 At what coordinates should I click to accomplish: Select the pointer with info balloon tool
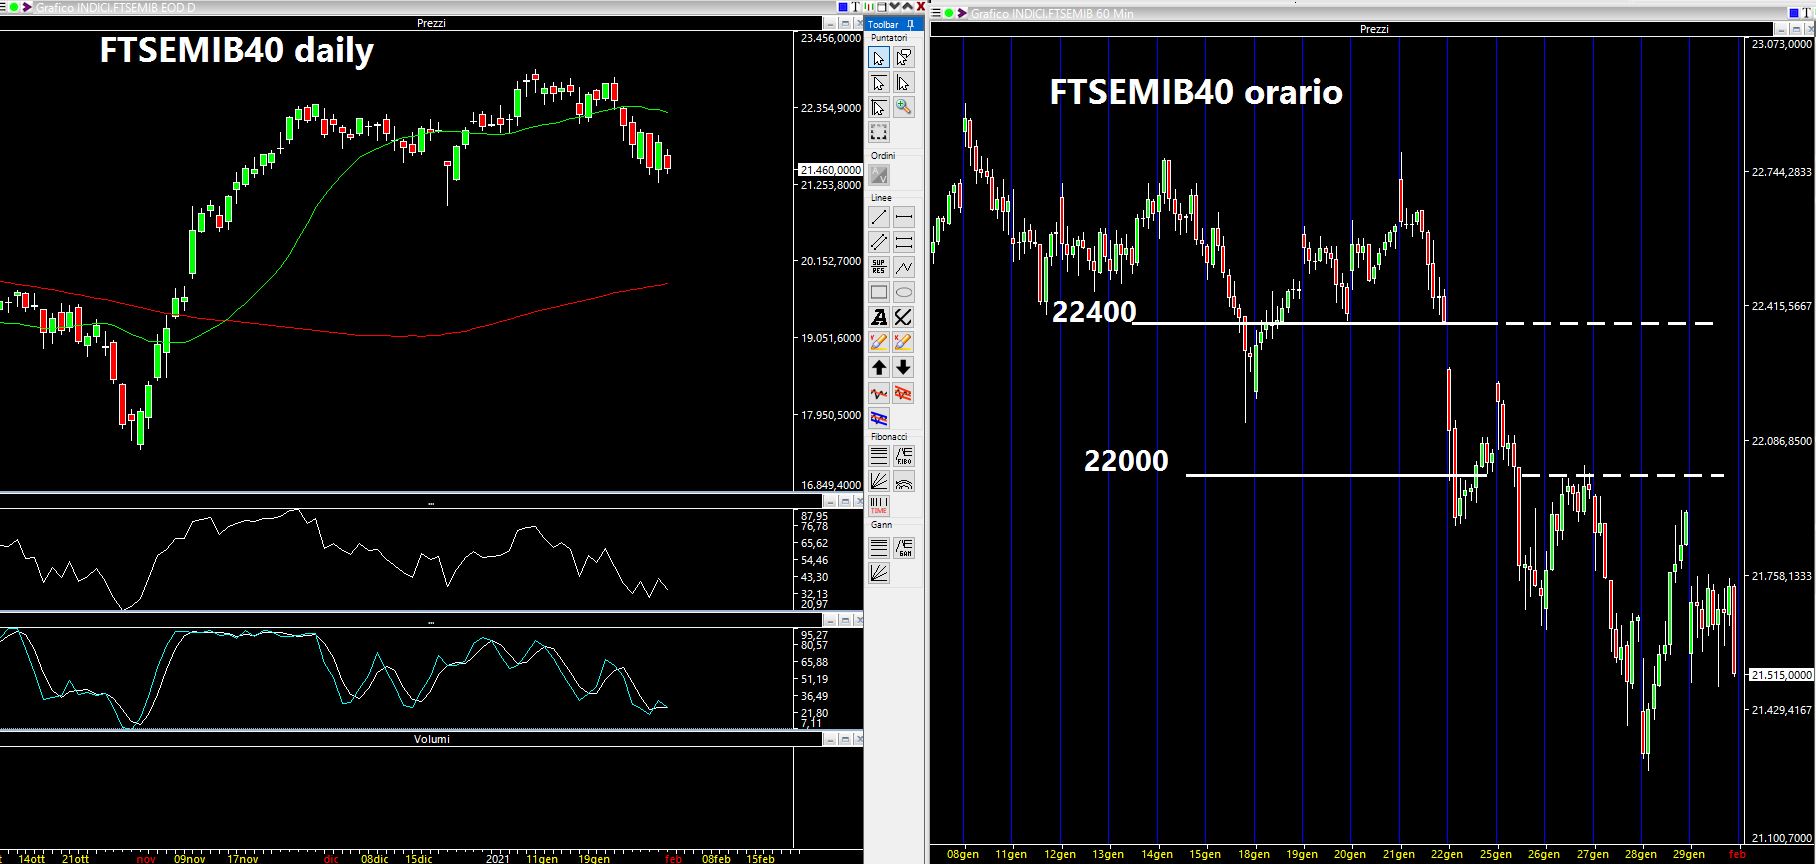(x=903, y=58)
